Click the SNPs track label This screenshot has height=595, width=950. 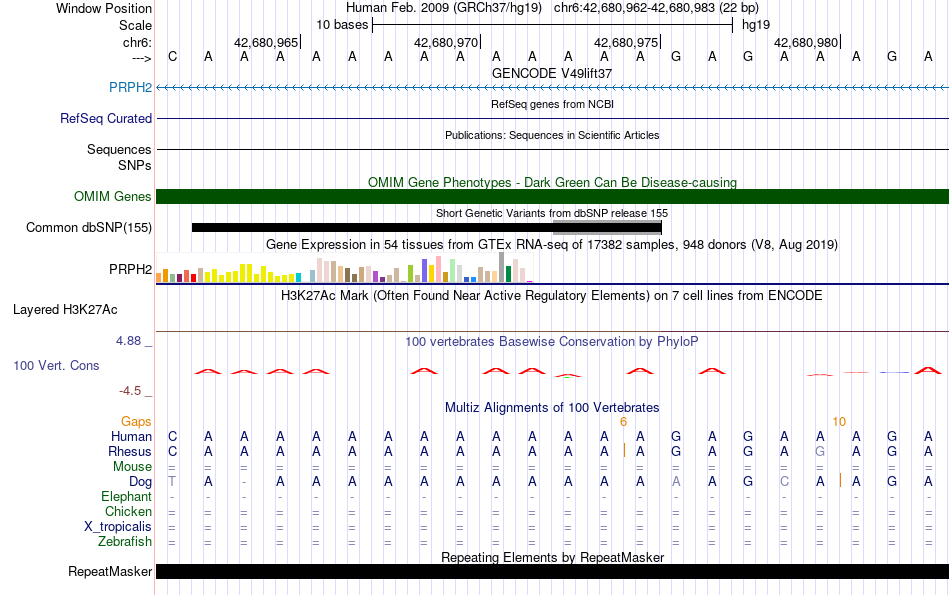tap(135, 165)
